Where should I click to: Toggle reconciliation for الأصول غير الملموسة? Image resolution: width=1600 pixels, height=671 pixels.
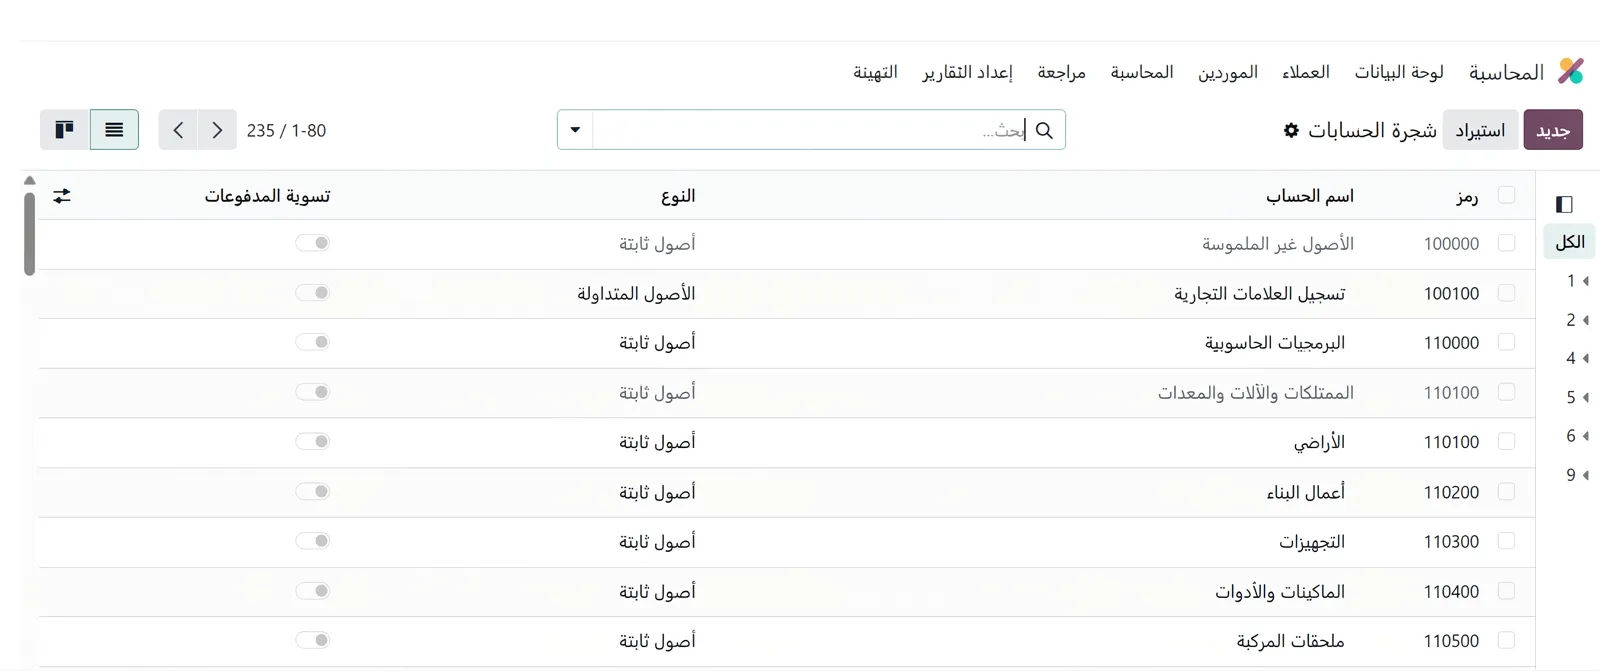(313, 243)
